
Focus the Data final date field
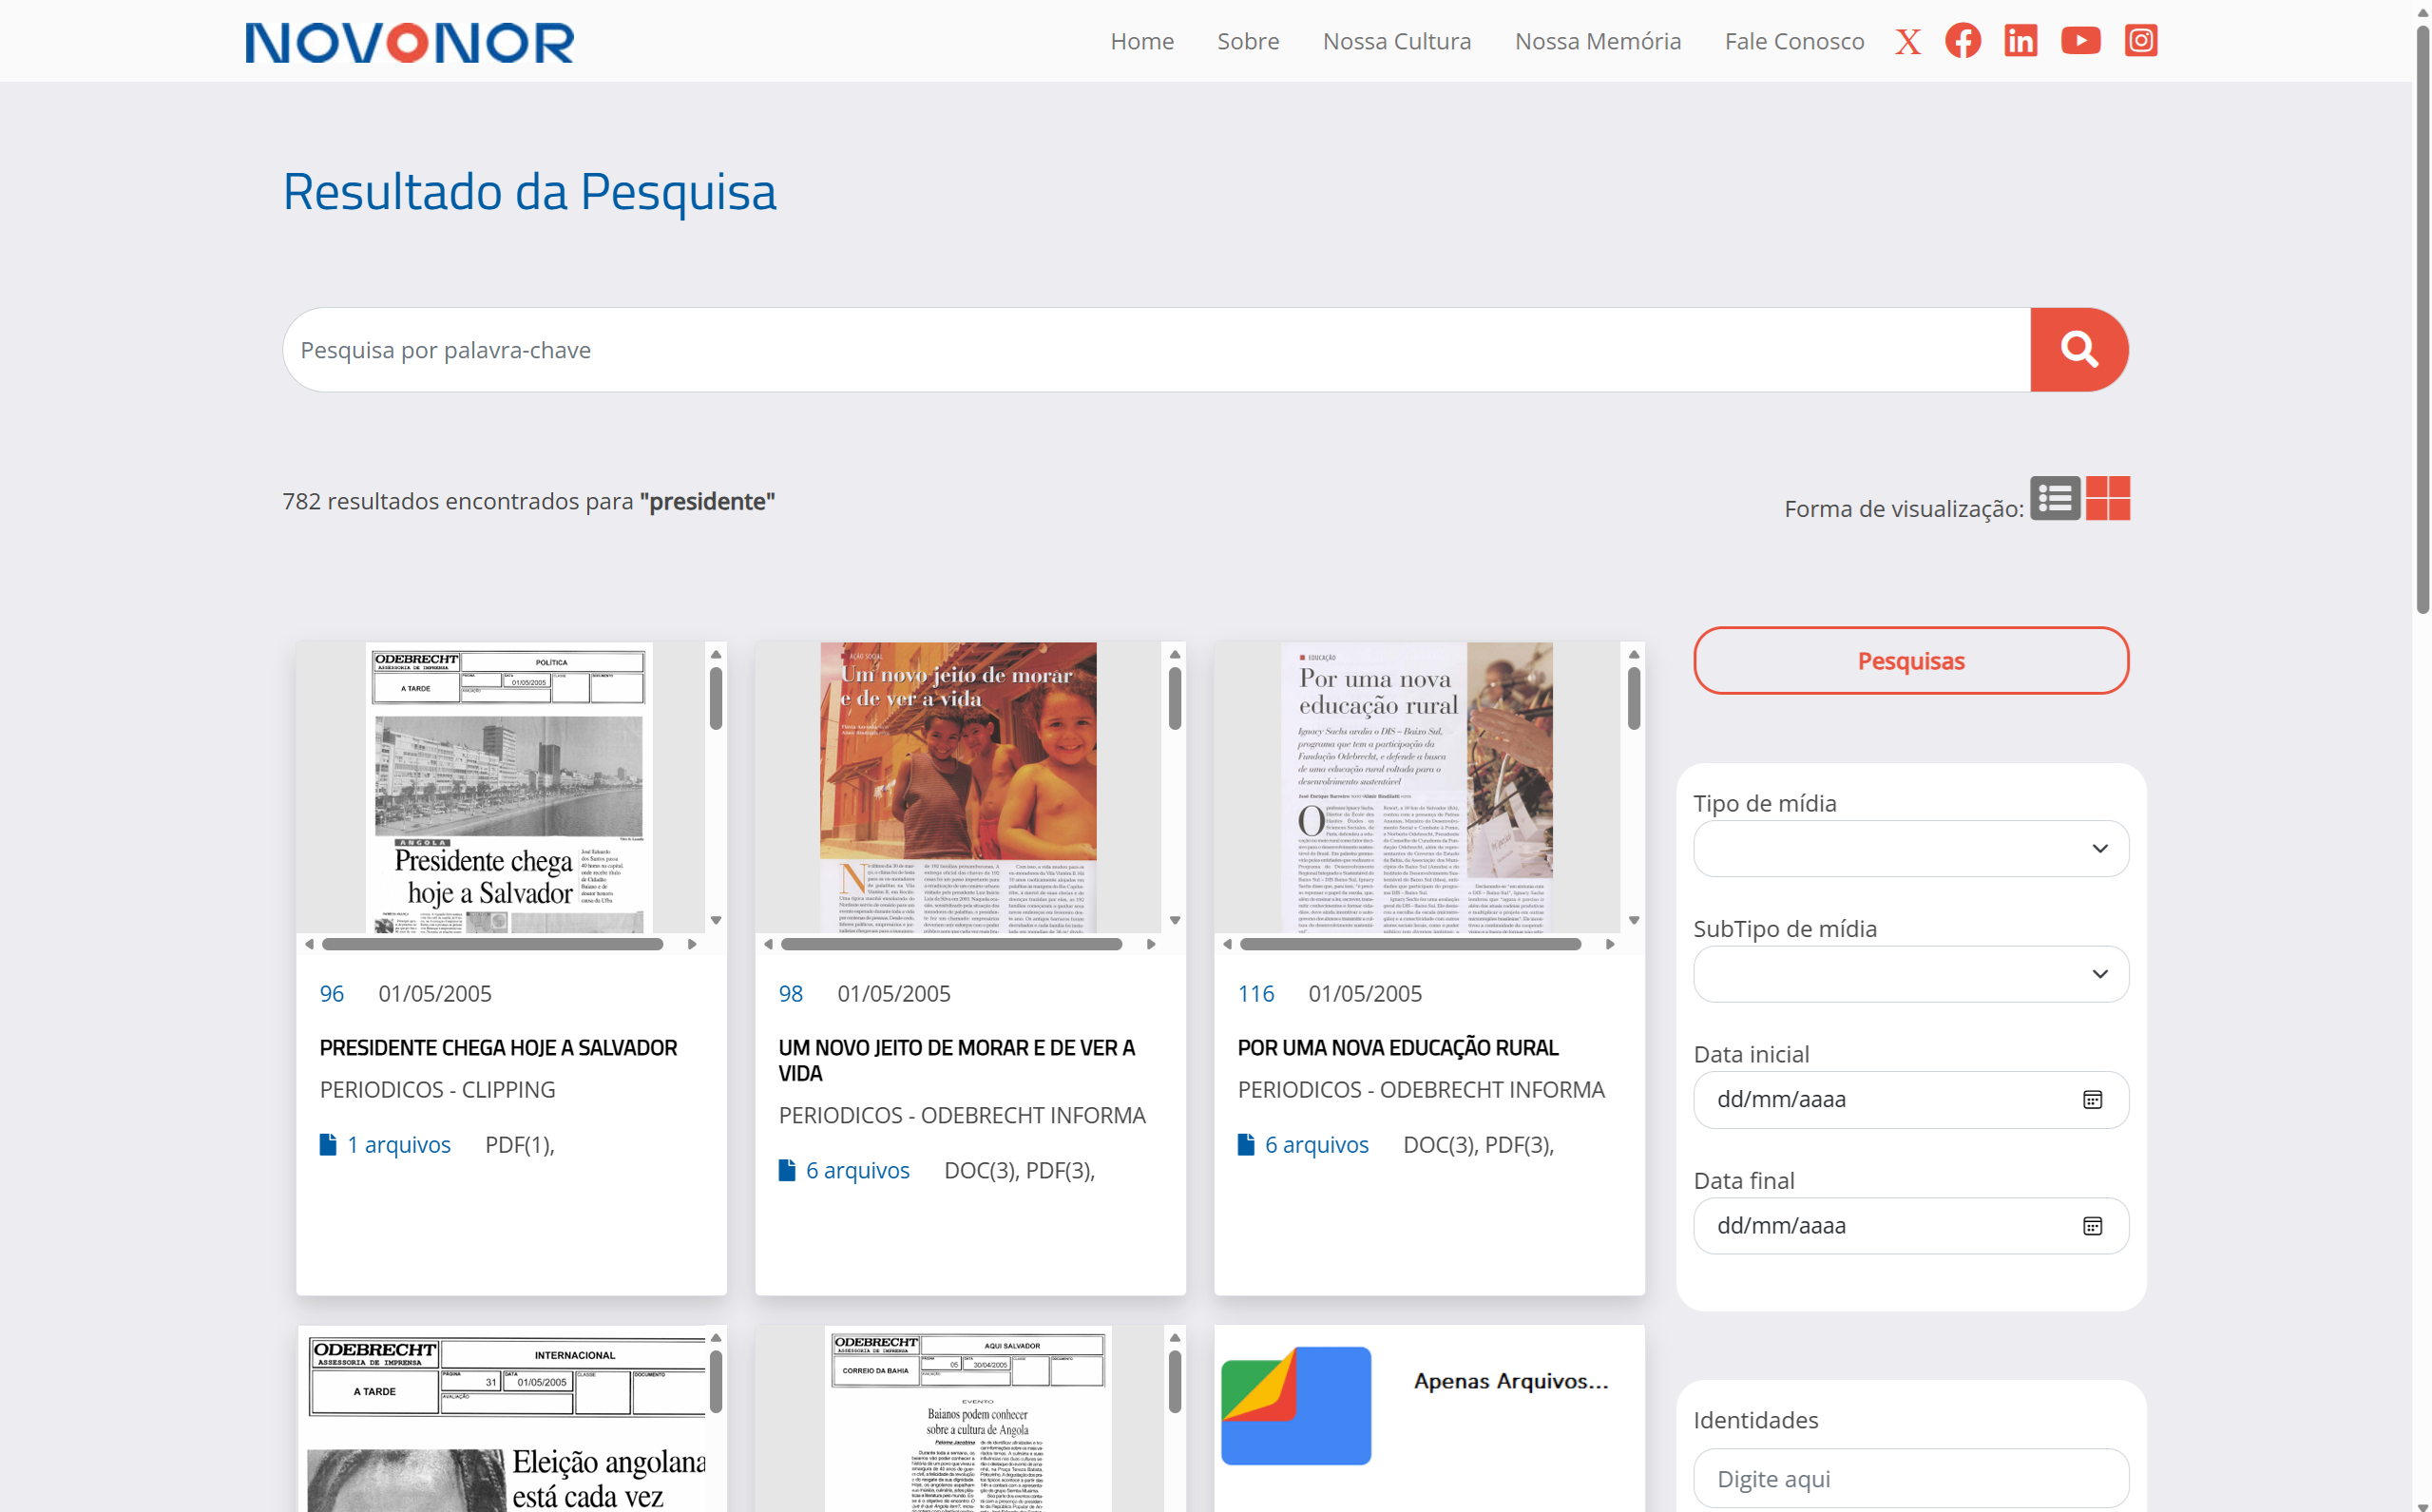point(1910,1225)
